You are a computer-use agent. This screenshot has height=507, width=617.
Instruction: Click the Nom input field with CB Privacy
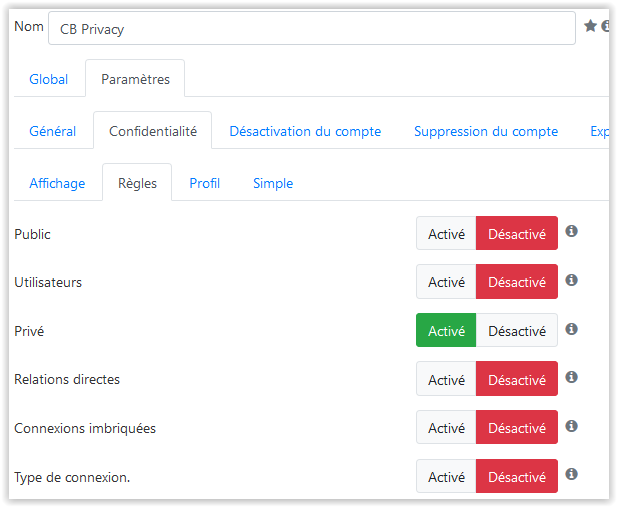312,28
